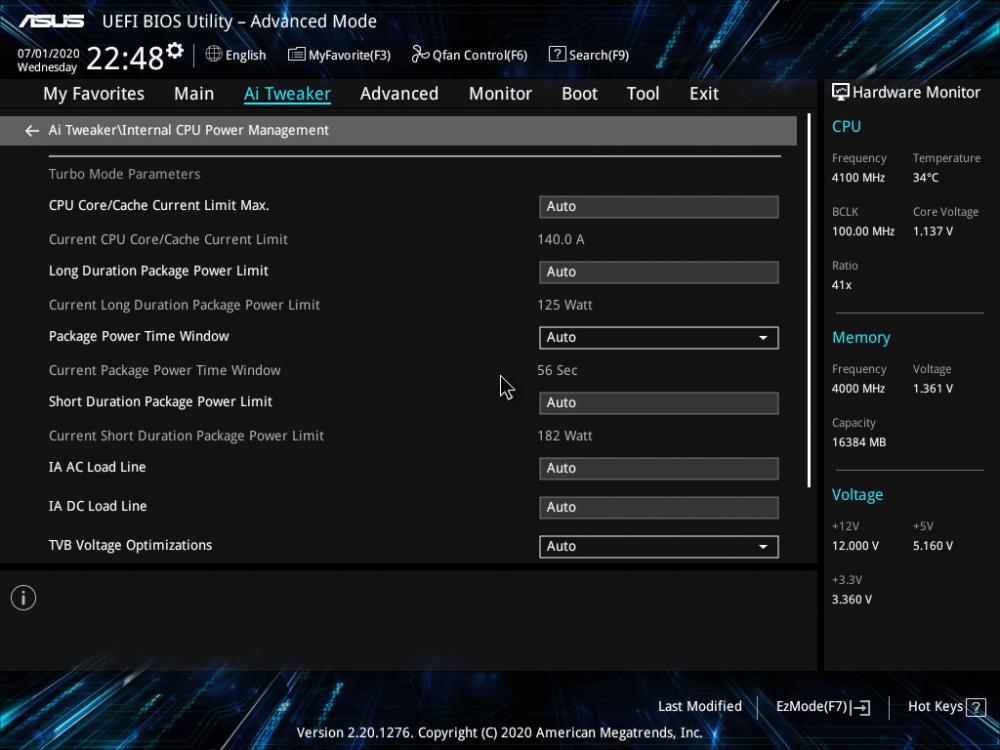Click the 140.0 A current limit value
1000x750 pixels.
click(561, 240)
